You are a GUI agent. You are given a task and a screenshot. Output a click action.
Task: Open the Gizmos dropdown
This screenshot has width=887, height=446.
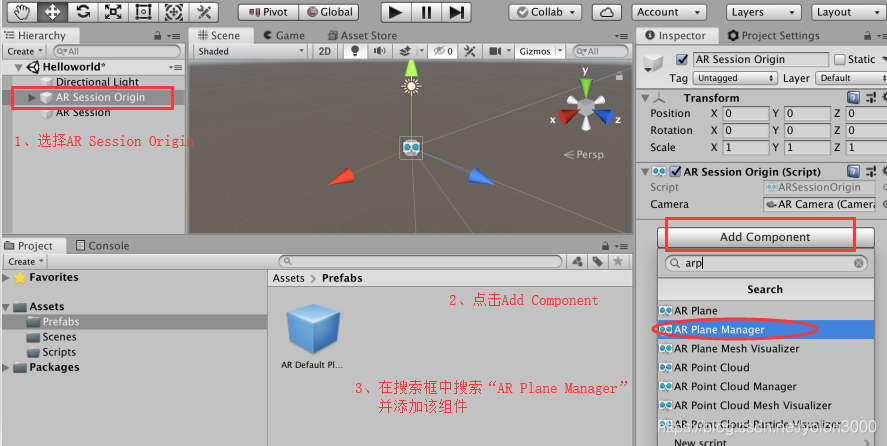[x=540, y=51]
